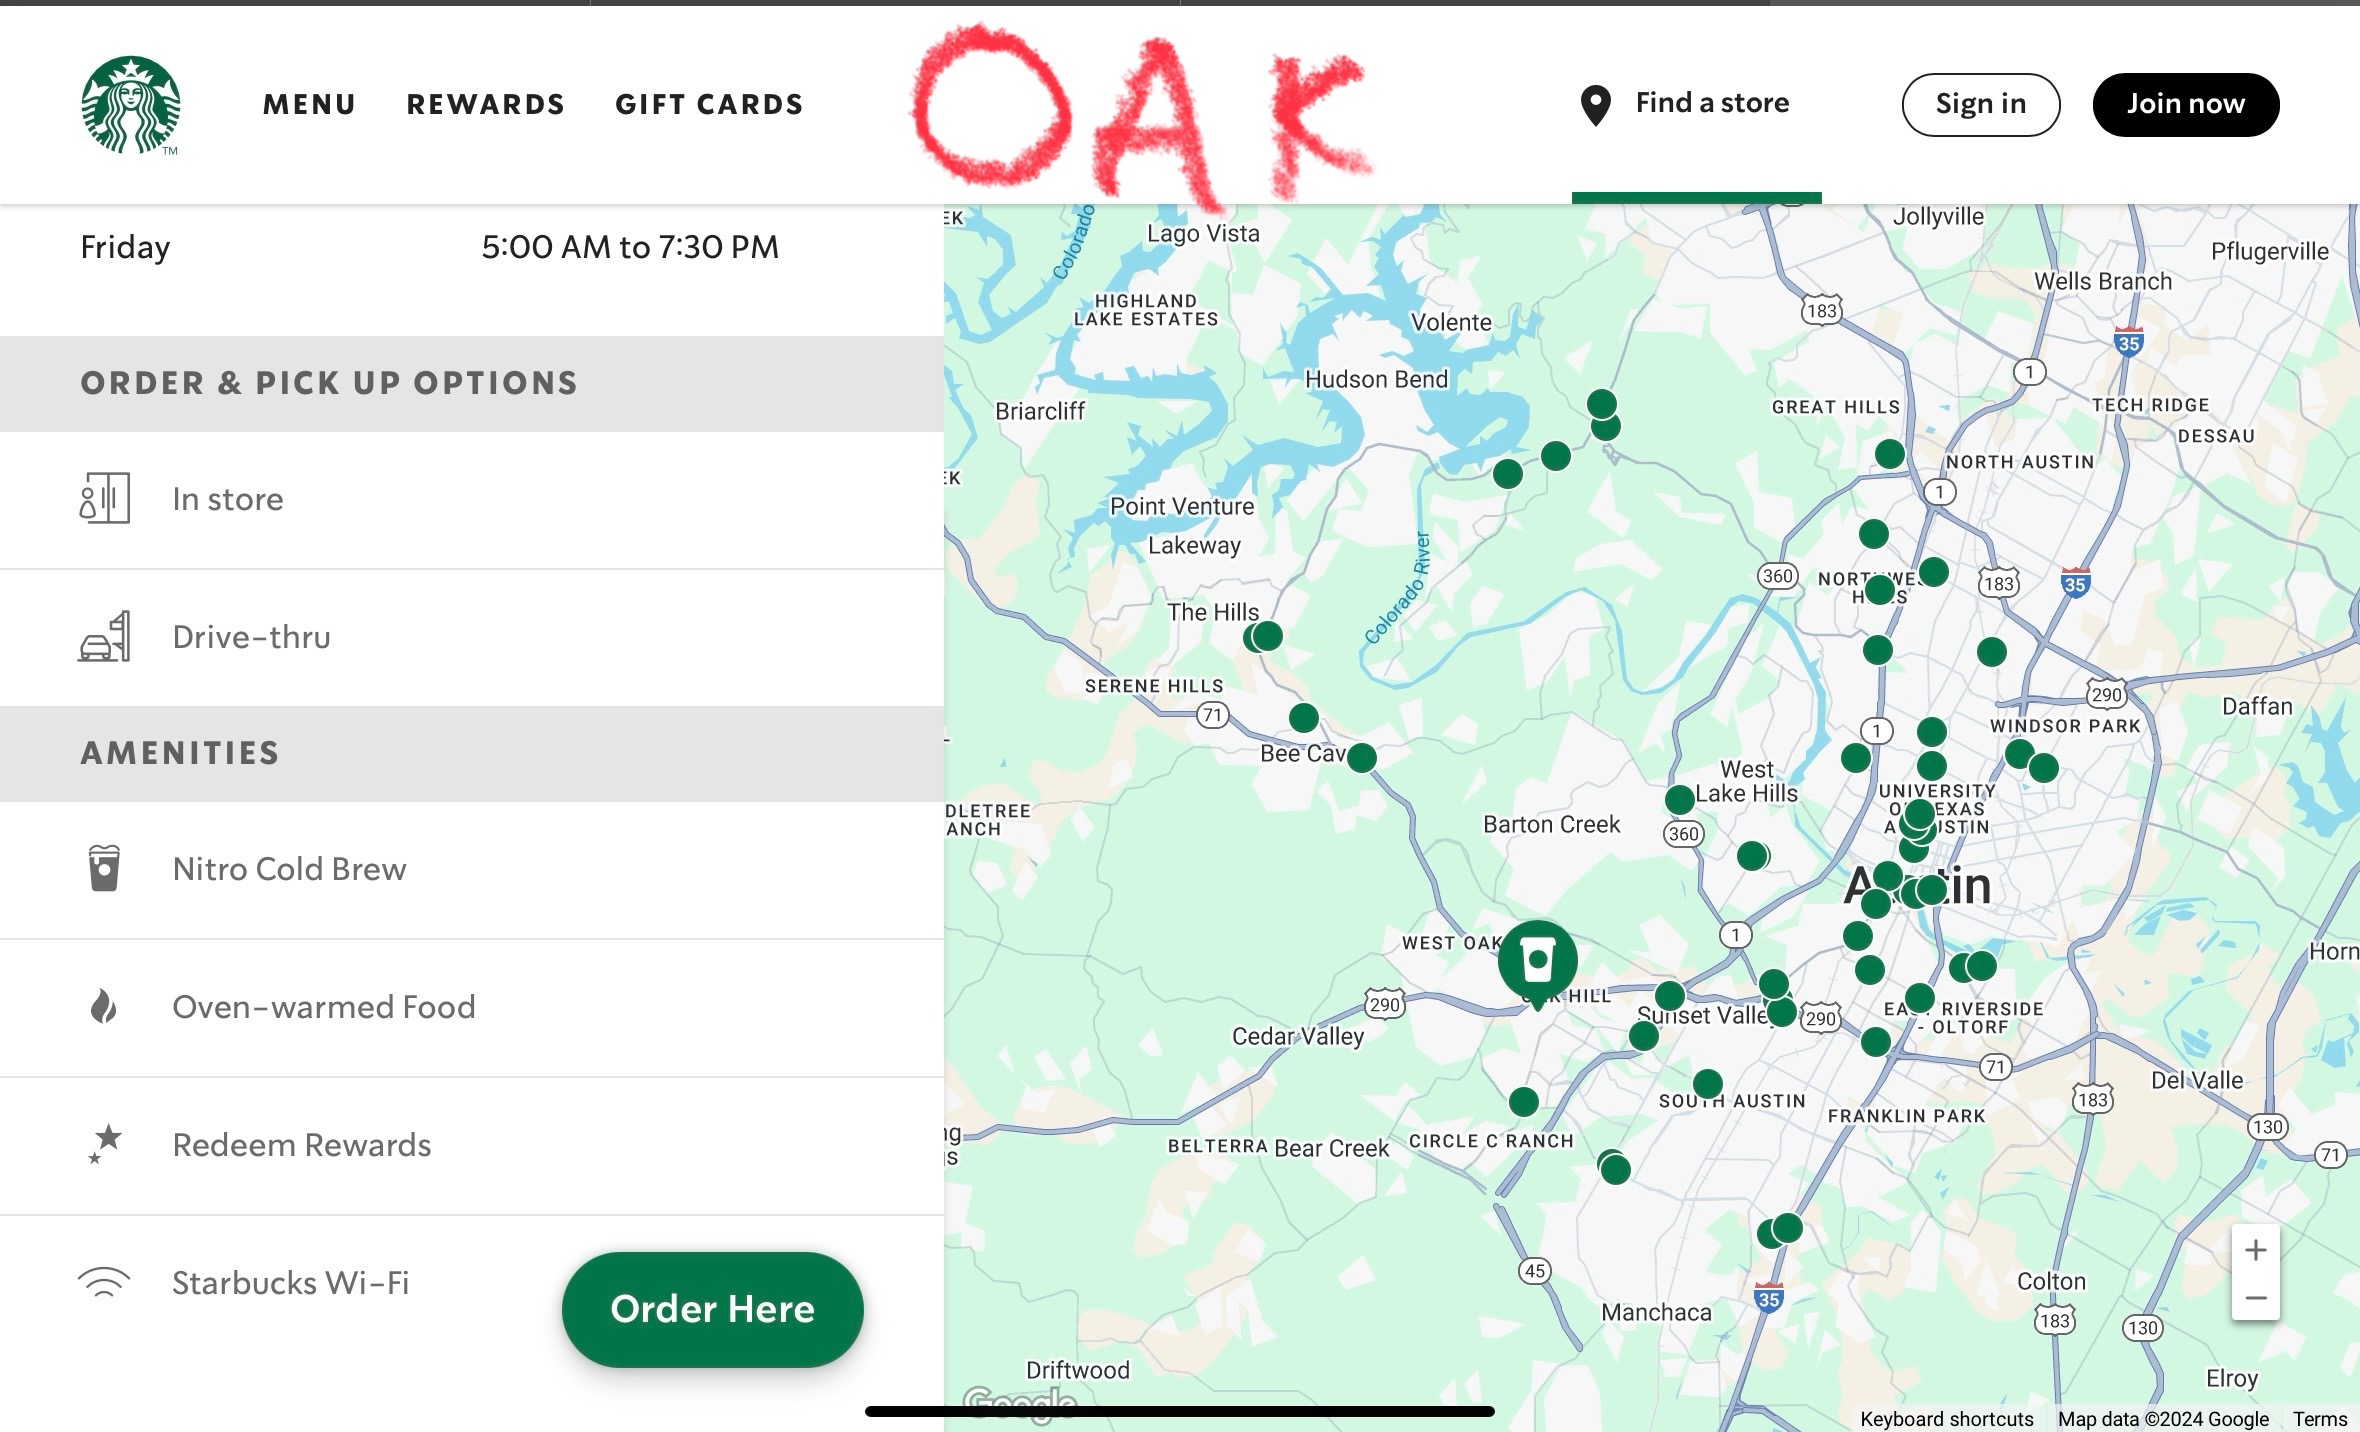Click the store marker above Circle C Ranch

[x=1524, y=1102]
